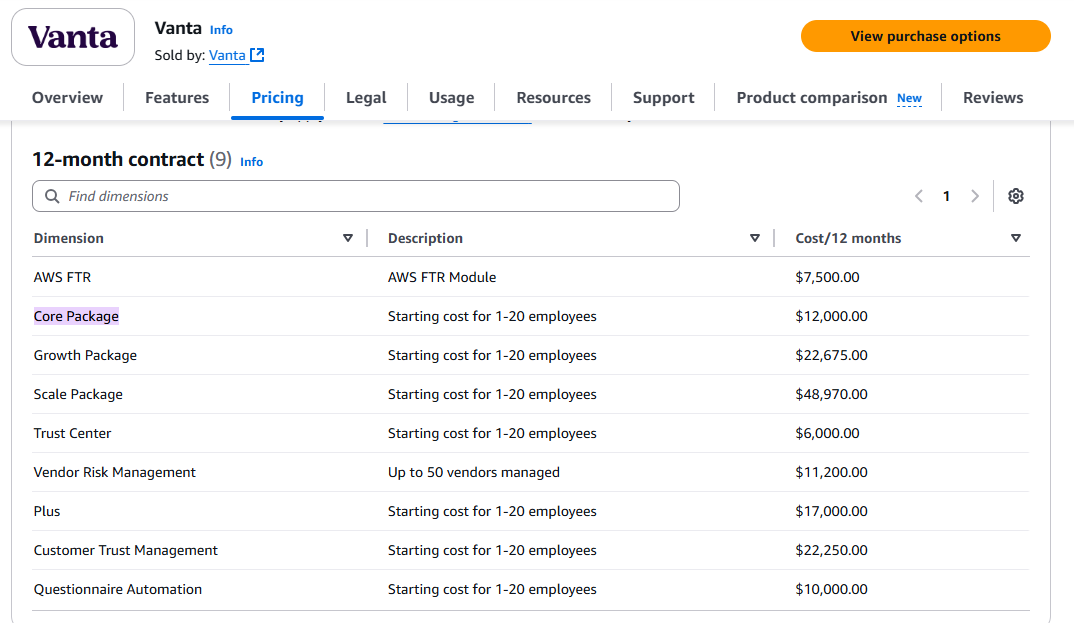Follow the Vanta seller link
Image resolution: width=1074 pixels, height=623 pixels.
point(227,55)
